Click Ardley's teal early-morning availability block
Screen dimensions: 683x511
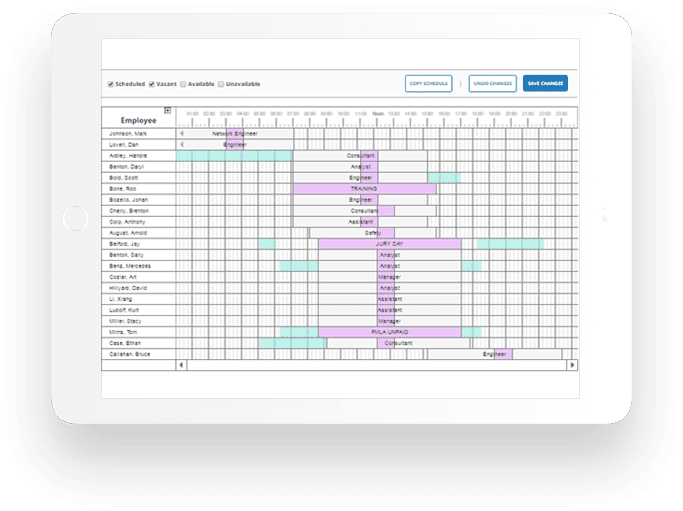[234, 156]
